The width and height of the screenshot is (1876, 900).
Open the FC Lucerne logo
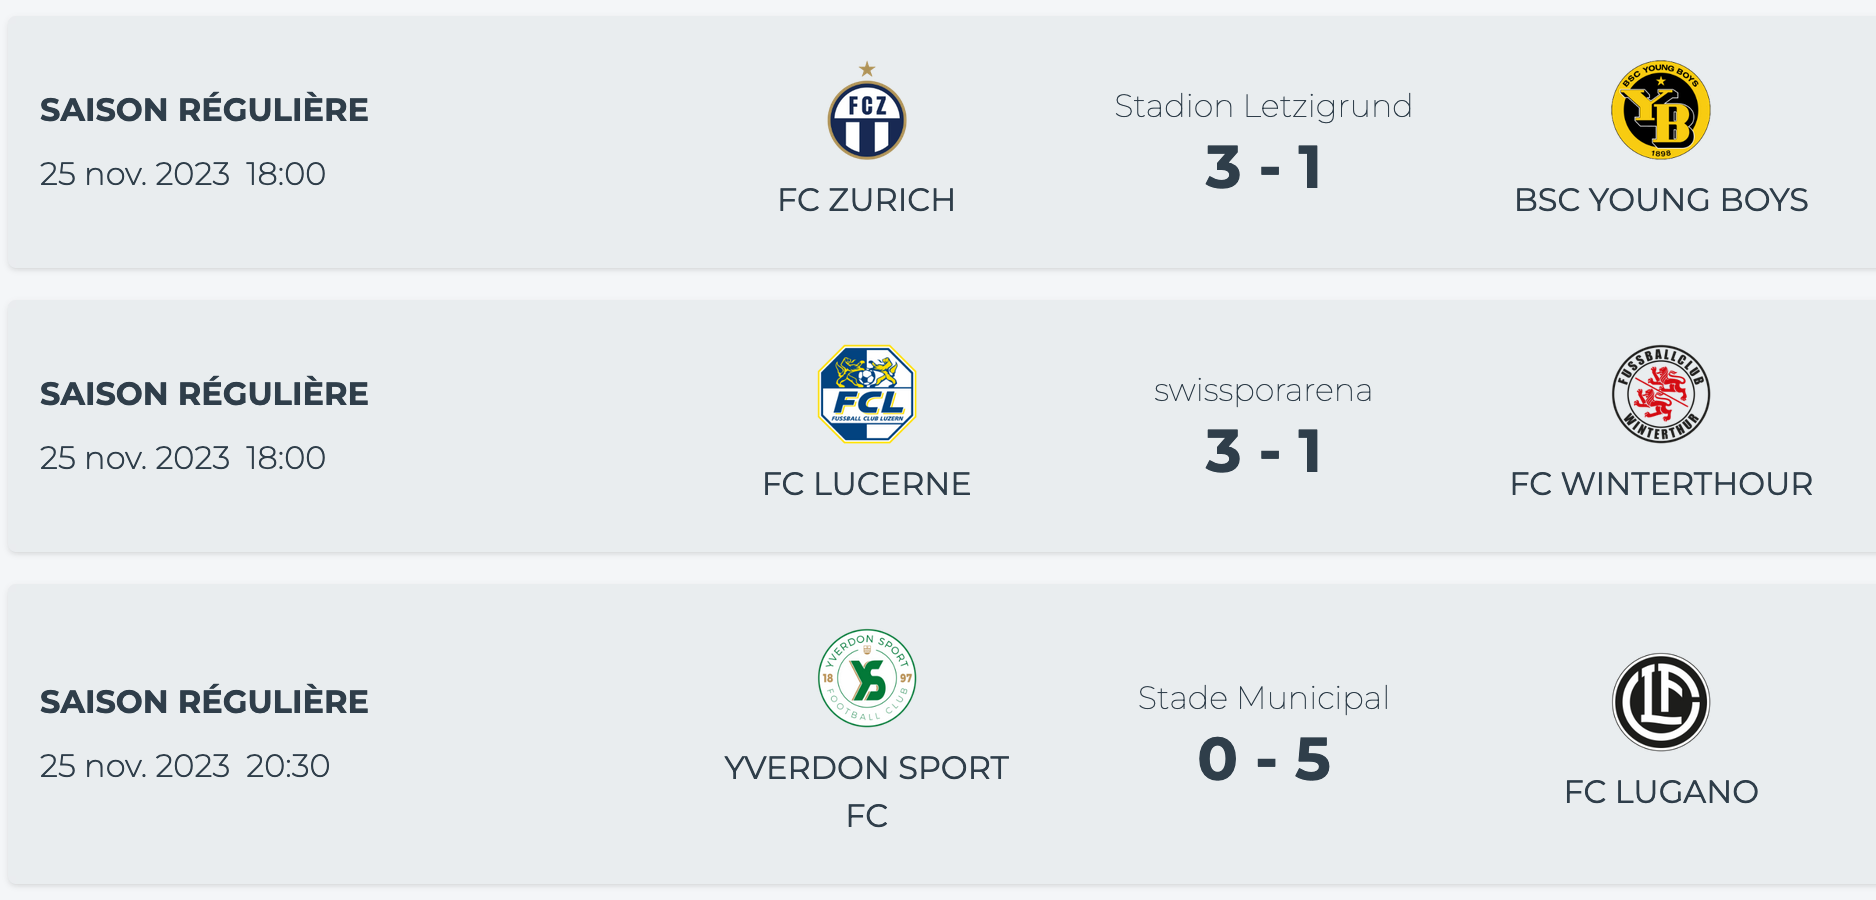tap(866, 394)
